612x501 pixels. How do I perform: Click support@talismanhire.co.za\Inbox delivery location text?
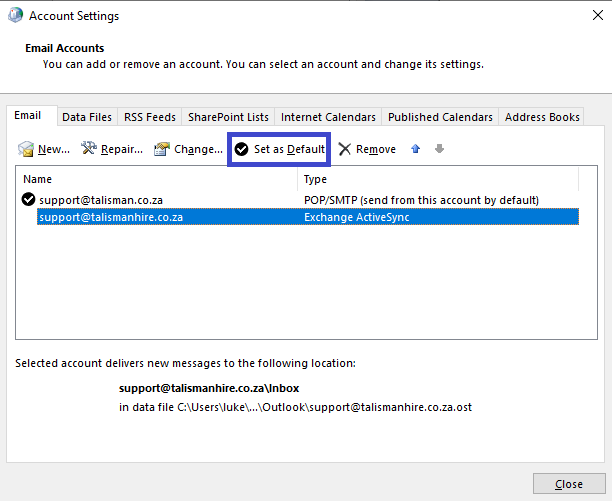tap(209, 388)
